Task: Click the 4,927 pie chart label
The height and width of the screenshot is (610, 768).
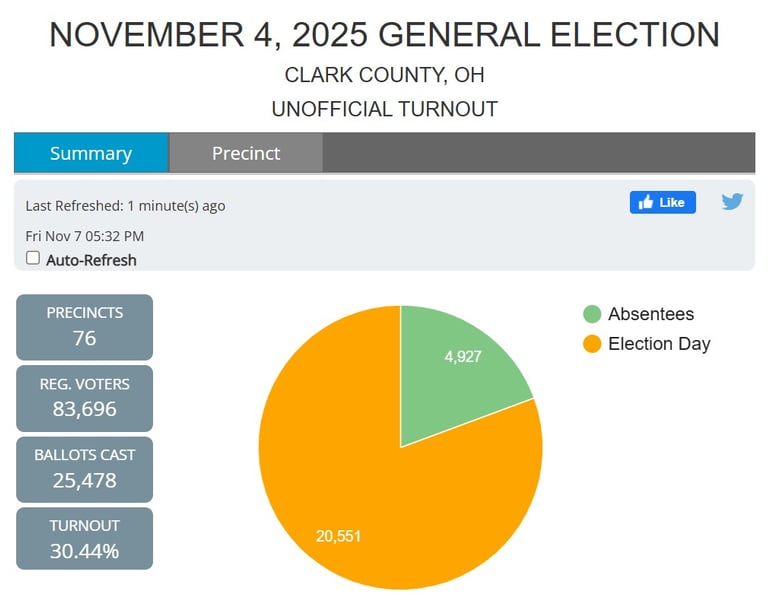Action: point(463,356)
